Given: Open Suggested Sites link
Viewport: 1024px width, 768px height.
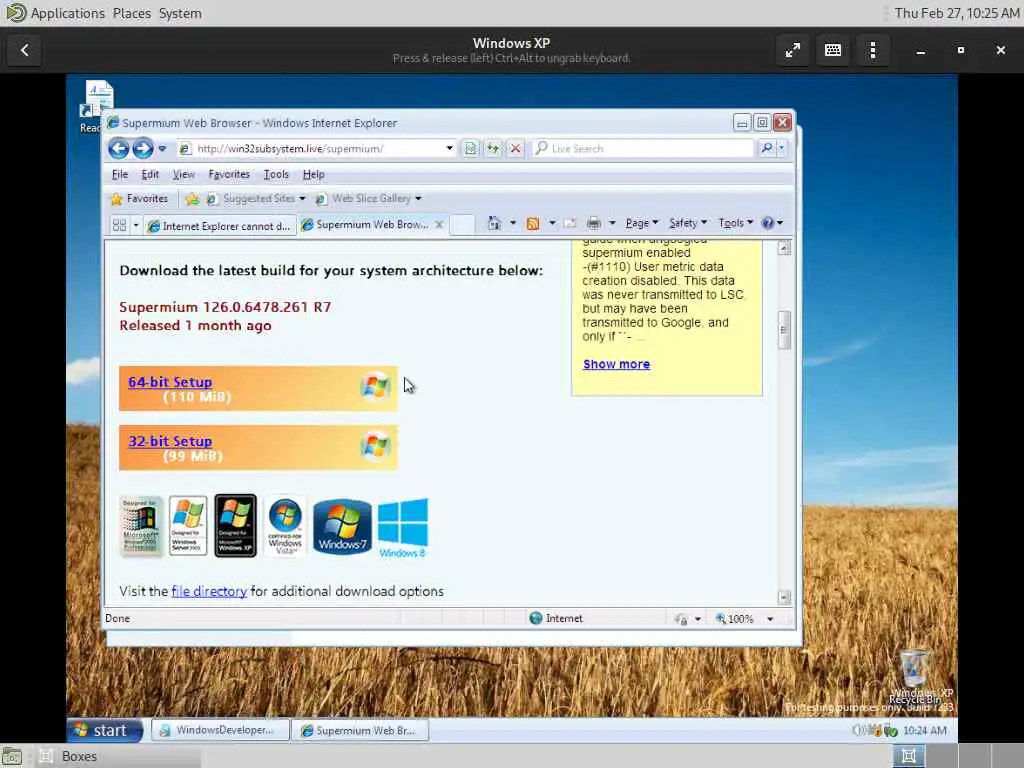Looking at the screenshot, I should point(256,199).
